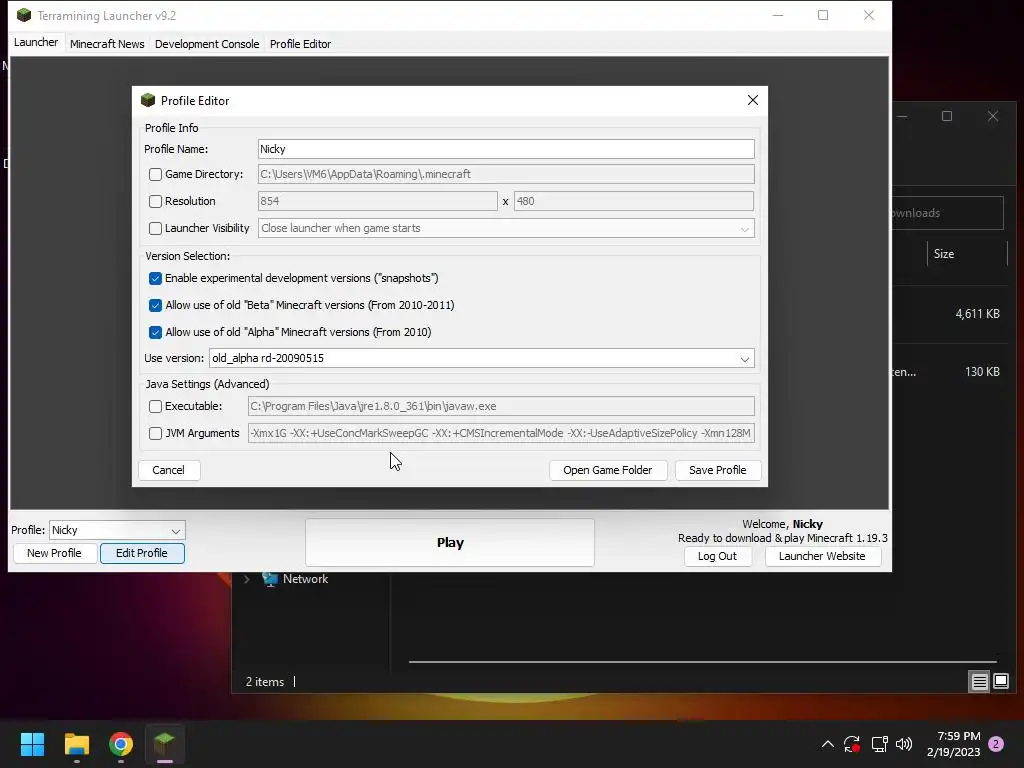This screenshot has height=768, width=1024.
Task: Uncheck experimental snapshots option
Action: [155, 278]
